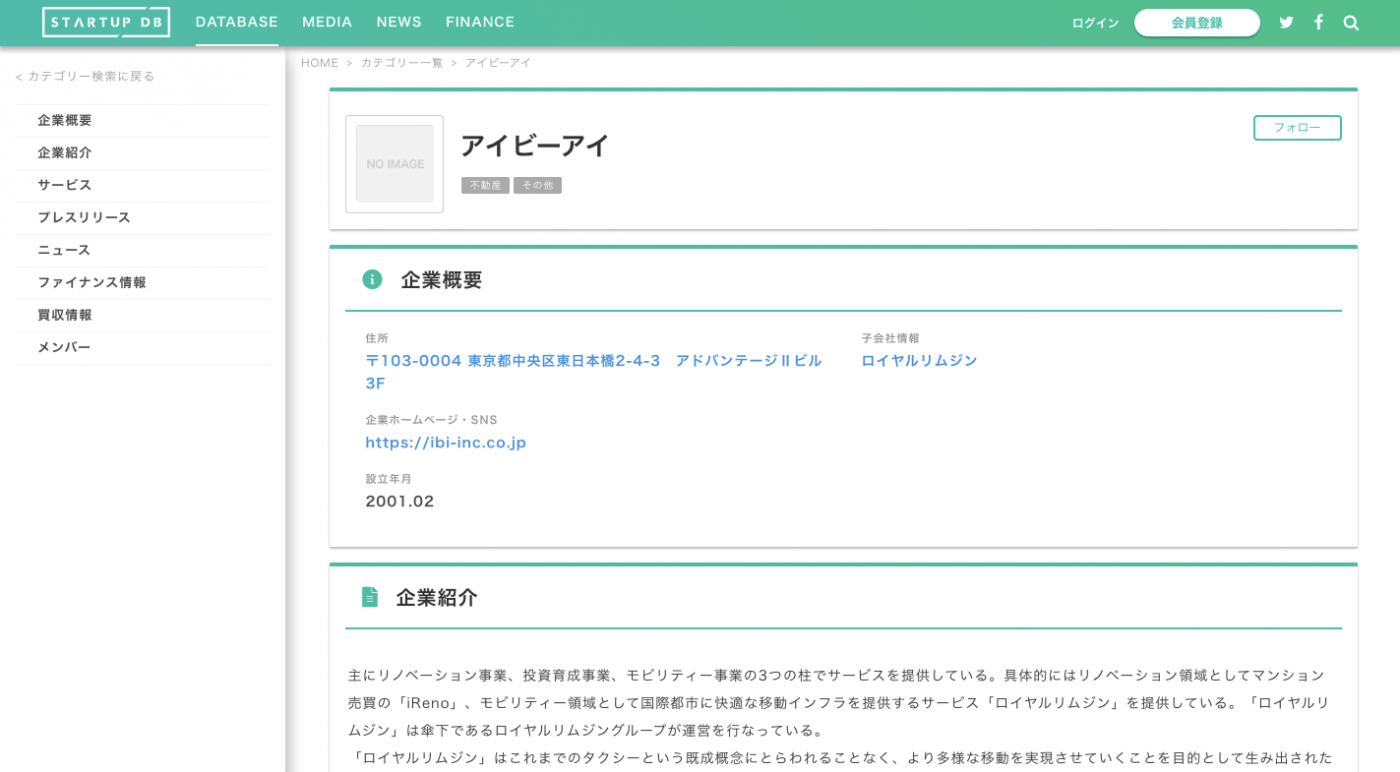
Task: Click the 会員登録 registration button
Action: 1197,22
